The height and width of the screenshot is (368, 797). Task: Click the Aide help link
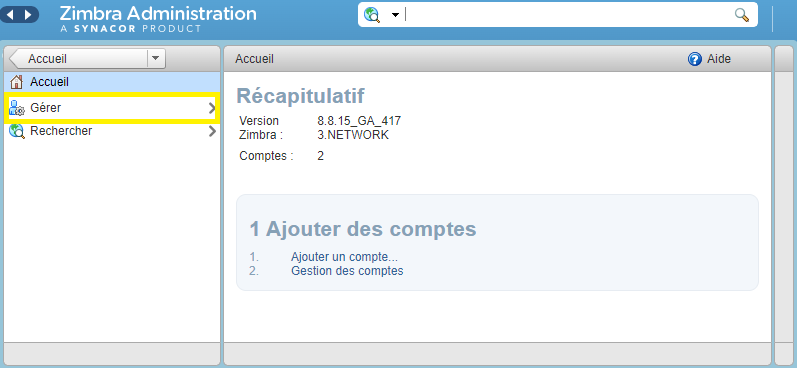click(x=719, y=59)
